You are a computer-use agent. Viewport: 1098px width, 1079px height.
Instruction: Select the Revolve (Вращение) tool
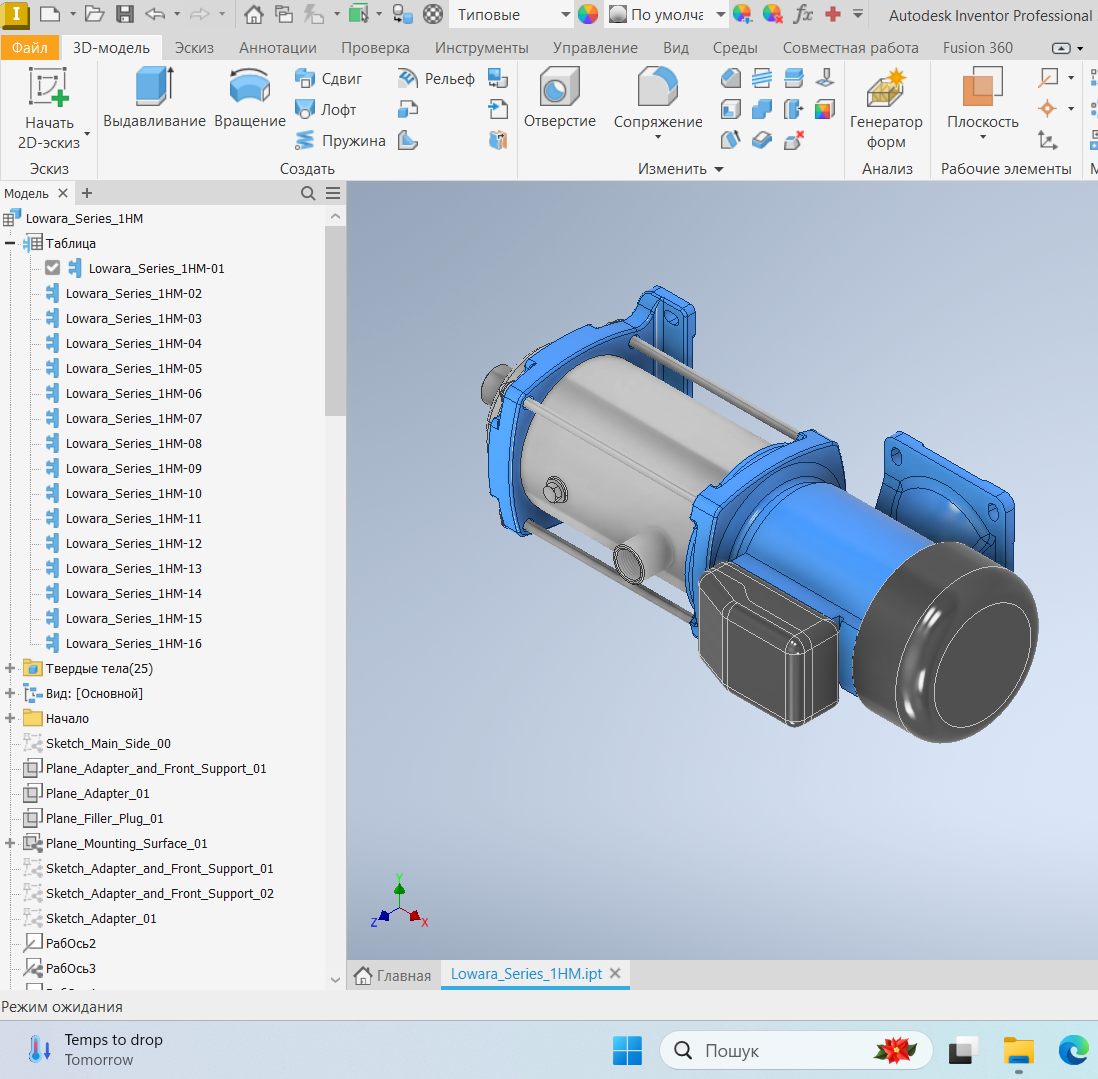click(249, 98)
